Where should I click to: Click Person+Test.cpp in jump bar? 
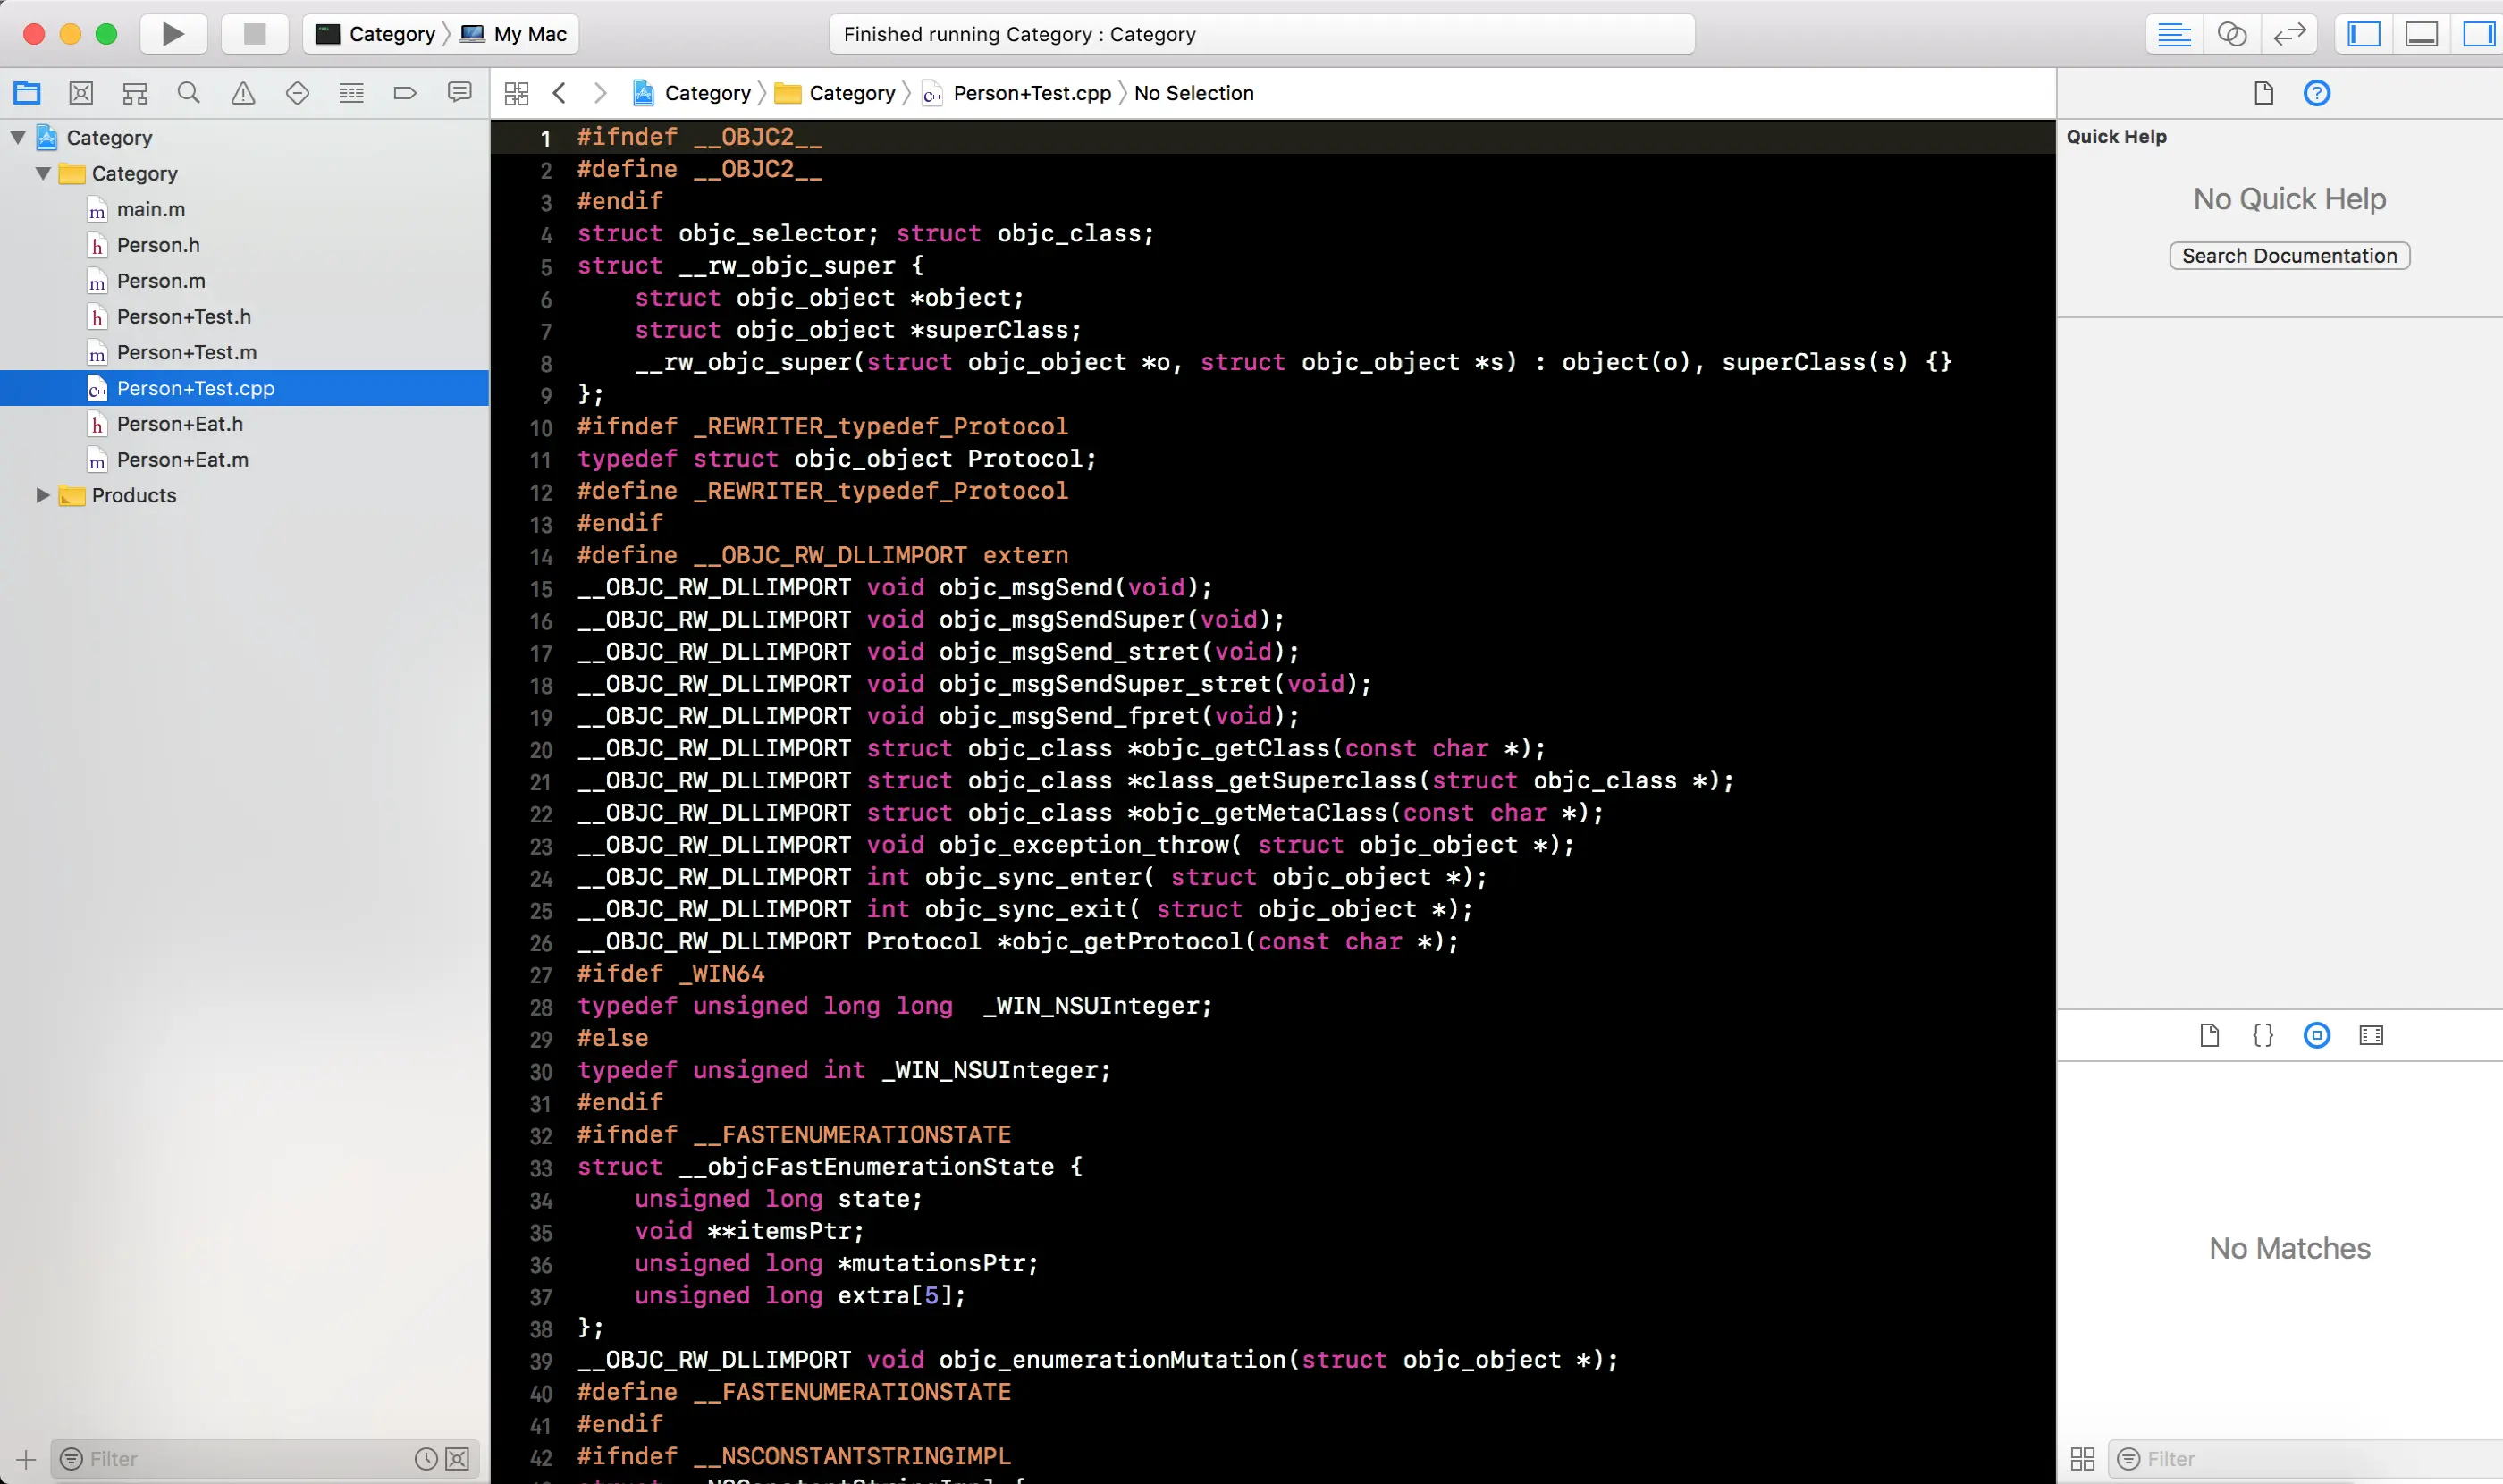coord(1031,93)
